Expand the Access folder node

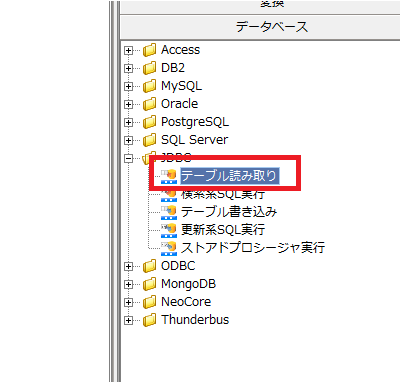pyautogui.click(x=128, y=51)
